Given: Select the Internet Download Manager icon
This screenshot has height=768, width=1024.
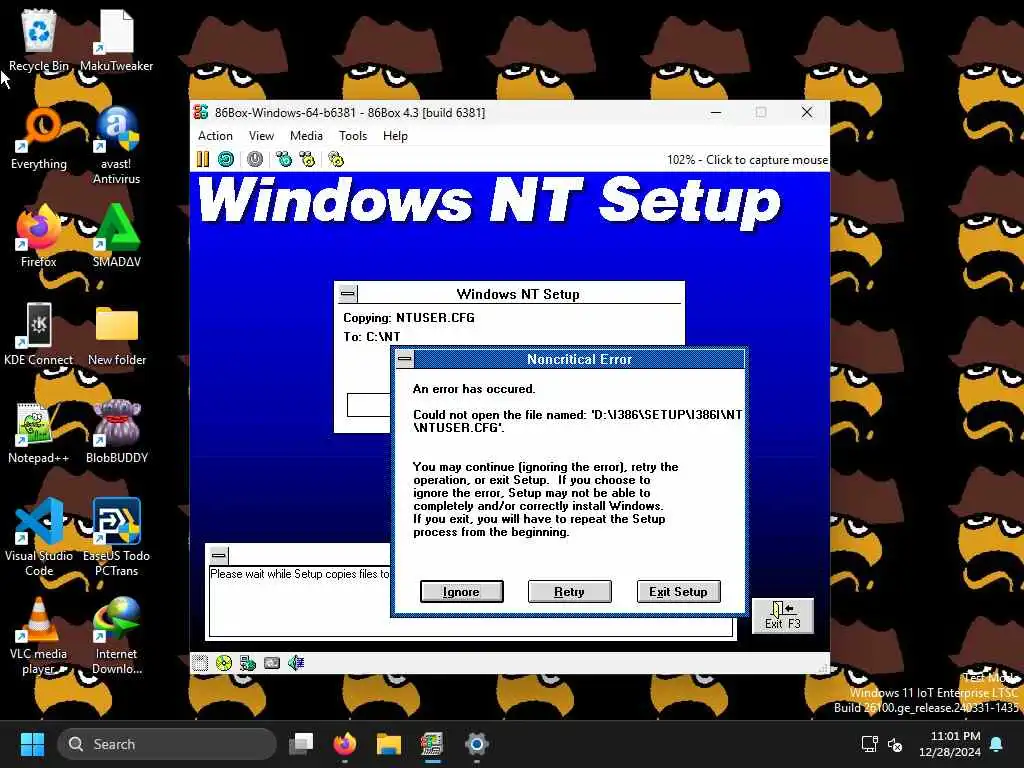Looking at the screenshot, I should (116, 635).
